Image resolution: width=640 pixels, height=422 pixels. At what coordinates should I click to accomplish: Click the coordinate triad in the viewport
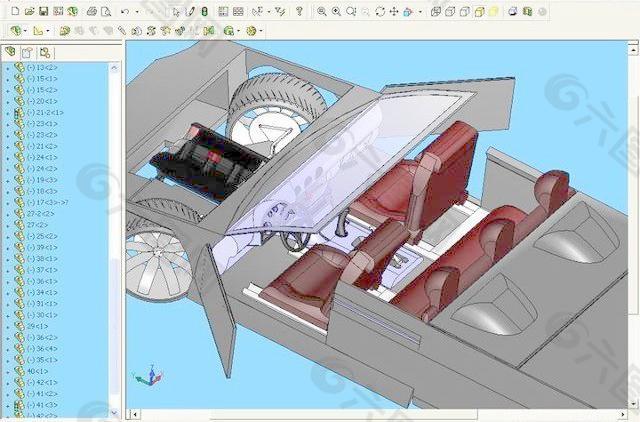(x=149, y=375)
